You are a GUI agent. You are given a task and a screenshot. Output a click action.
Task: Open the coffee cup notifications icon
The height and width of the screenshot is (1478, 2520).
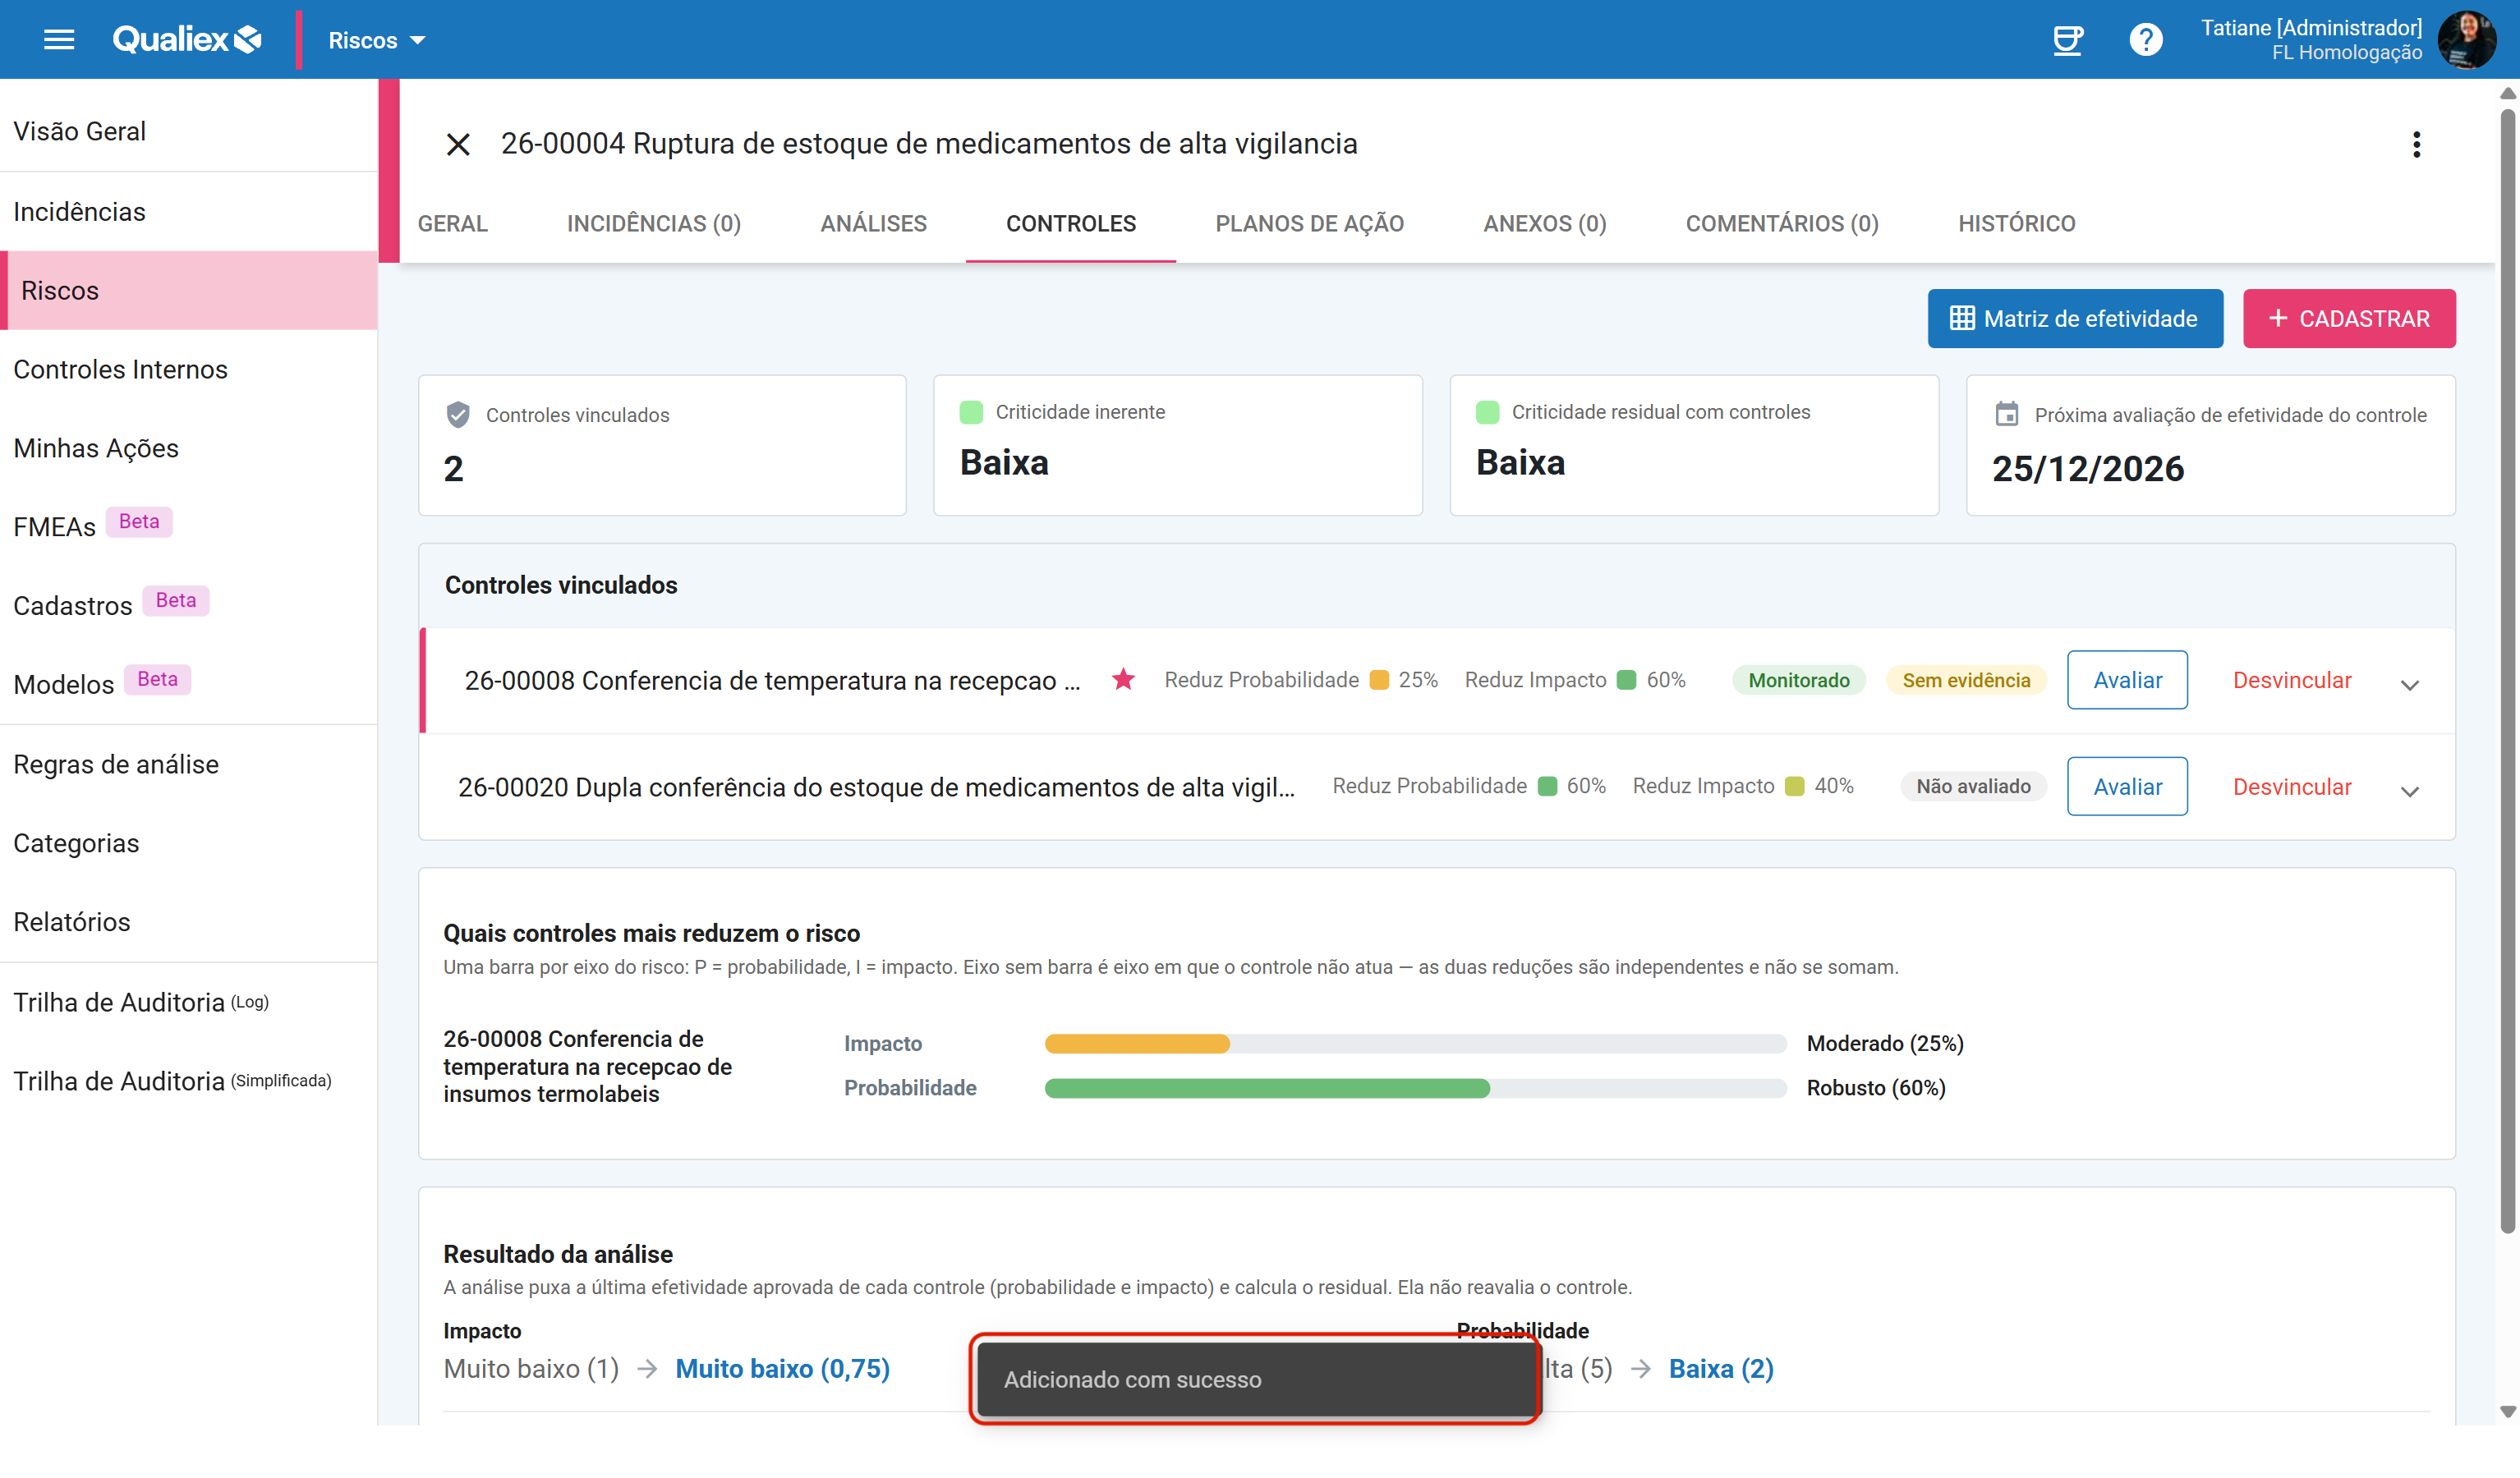click(2067, 40)
